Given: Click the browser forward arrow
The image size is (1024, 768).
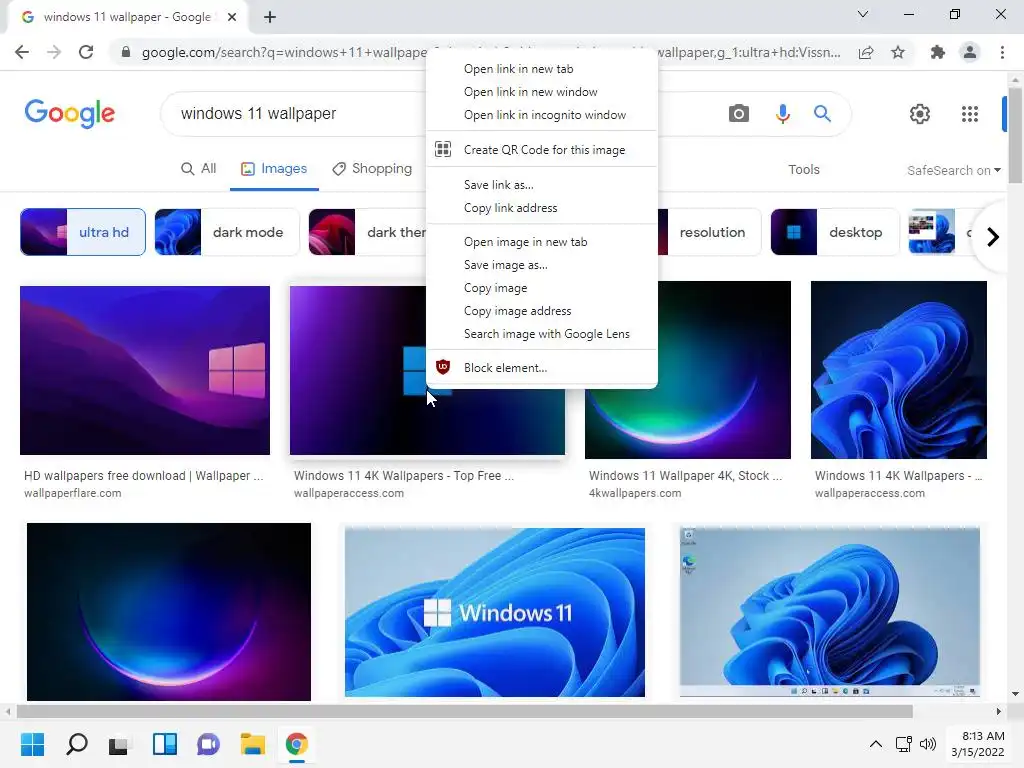Looking at the screenshot, I should [54, 52].
